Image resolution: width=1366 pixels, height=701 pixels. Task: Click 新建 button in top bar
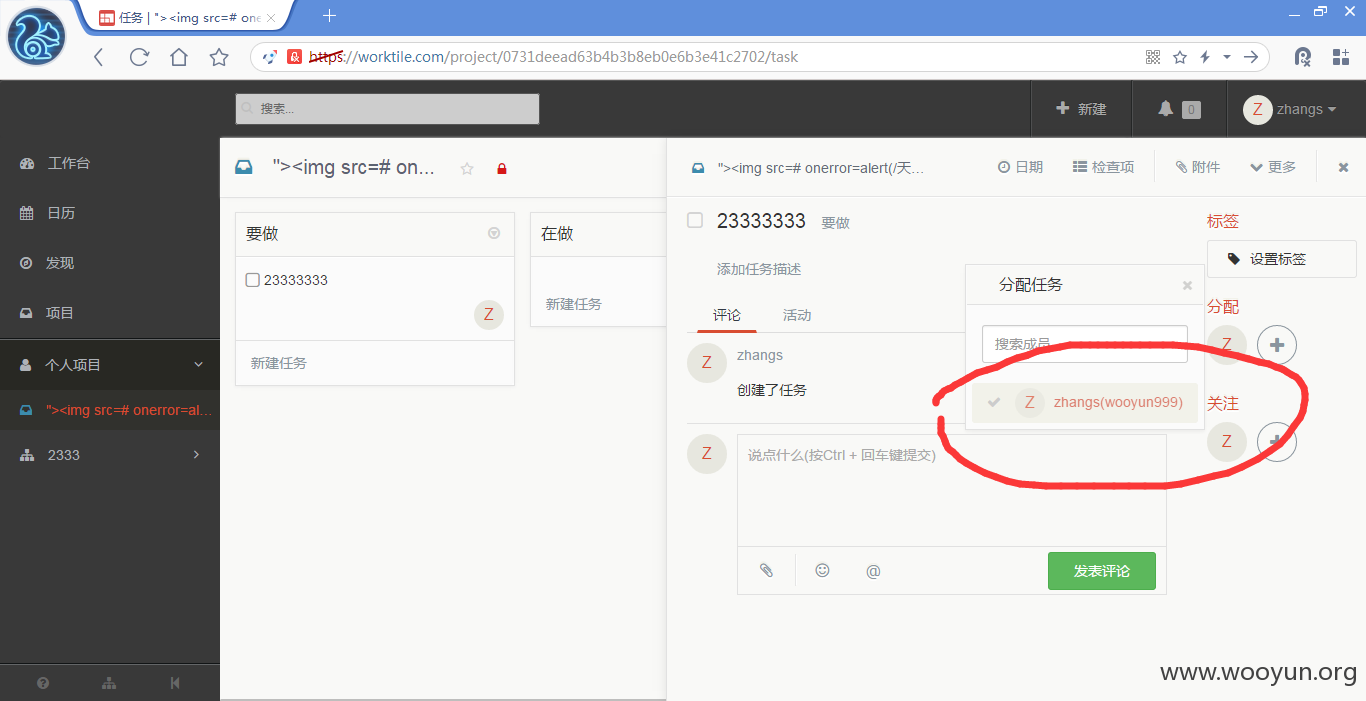click(1081, 109)
